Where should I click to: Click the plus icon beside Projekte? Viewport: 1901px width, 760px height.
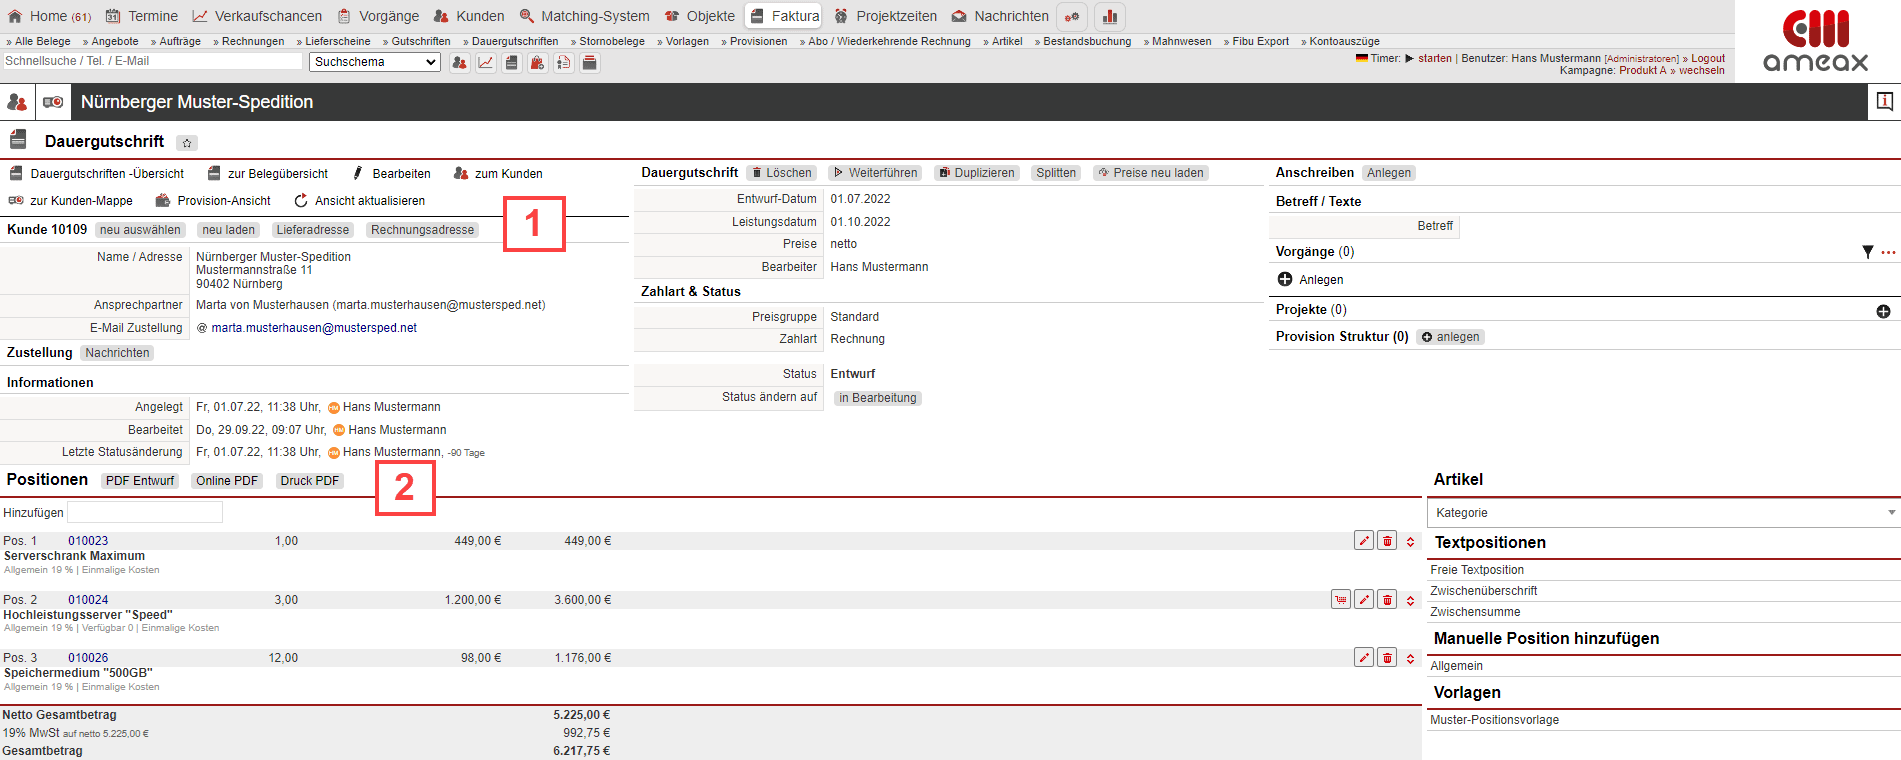click(1883, 311)
